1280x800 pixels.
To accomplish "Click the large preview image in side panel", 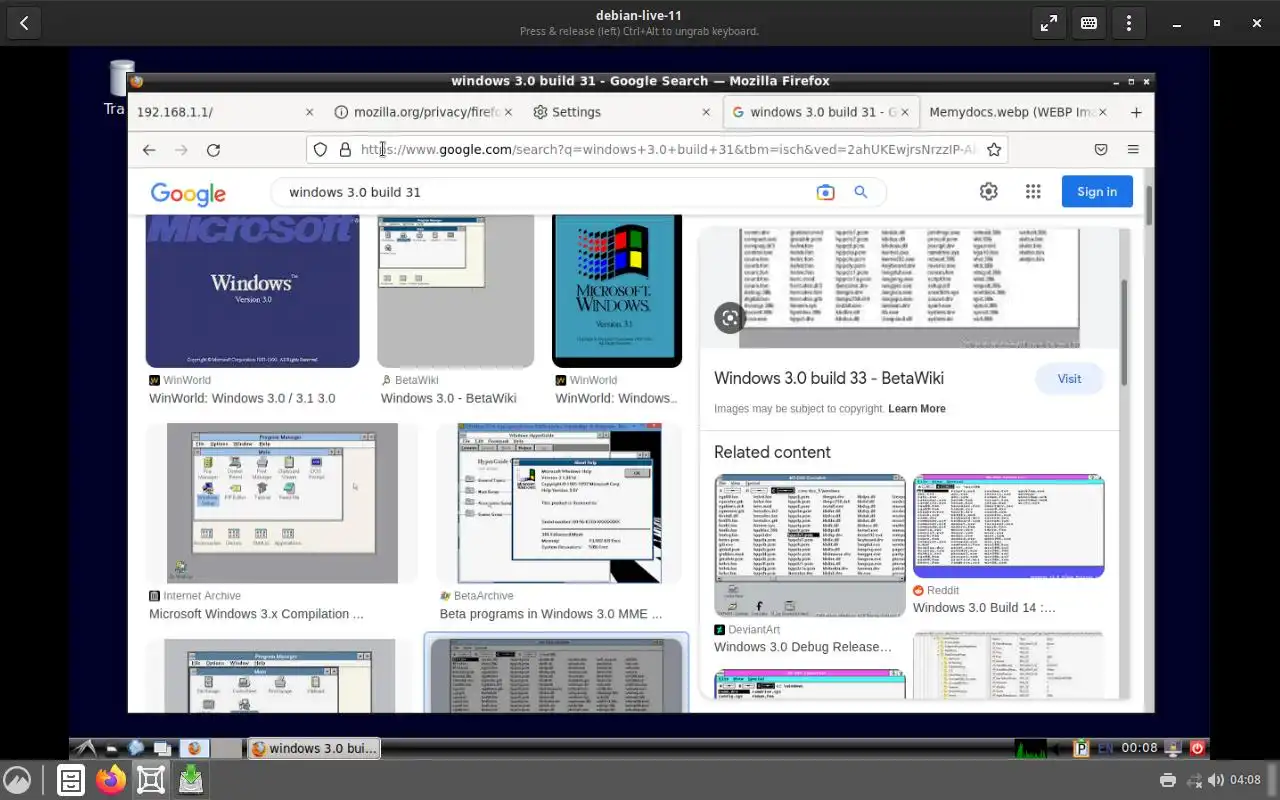I will tap(909, 288).
